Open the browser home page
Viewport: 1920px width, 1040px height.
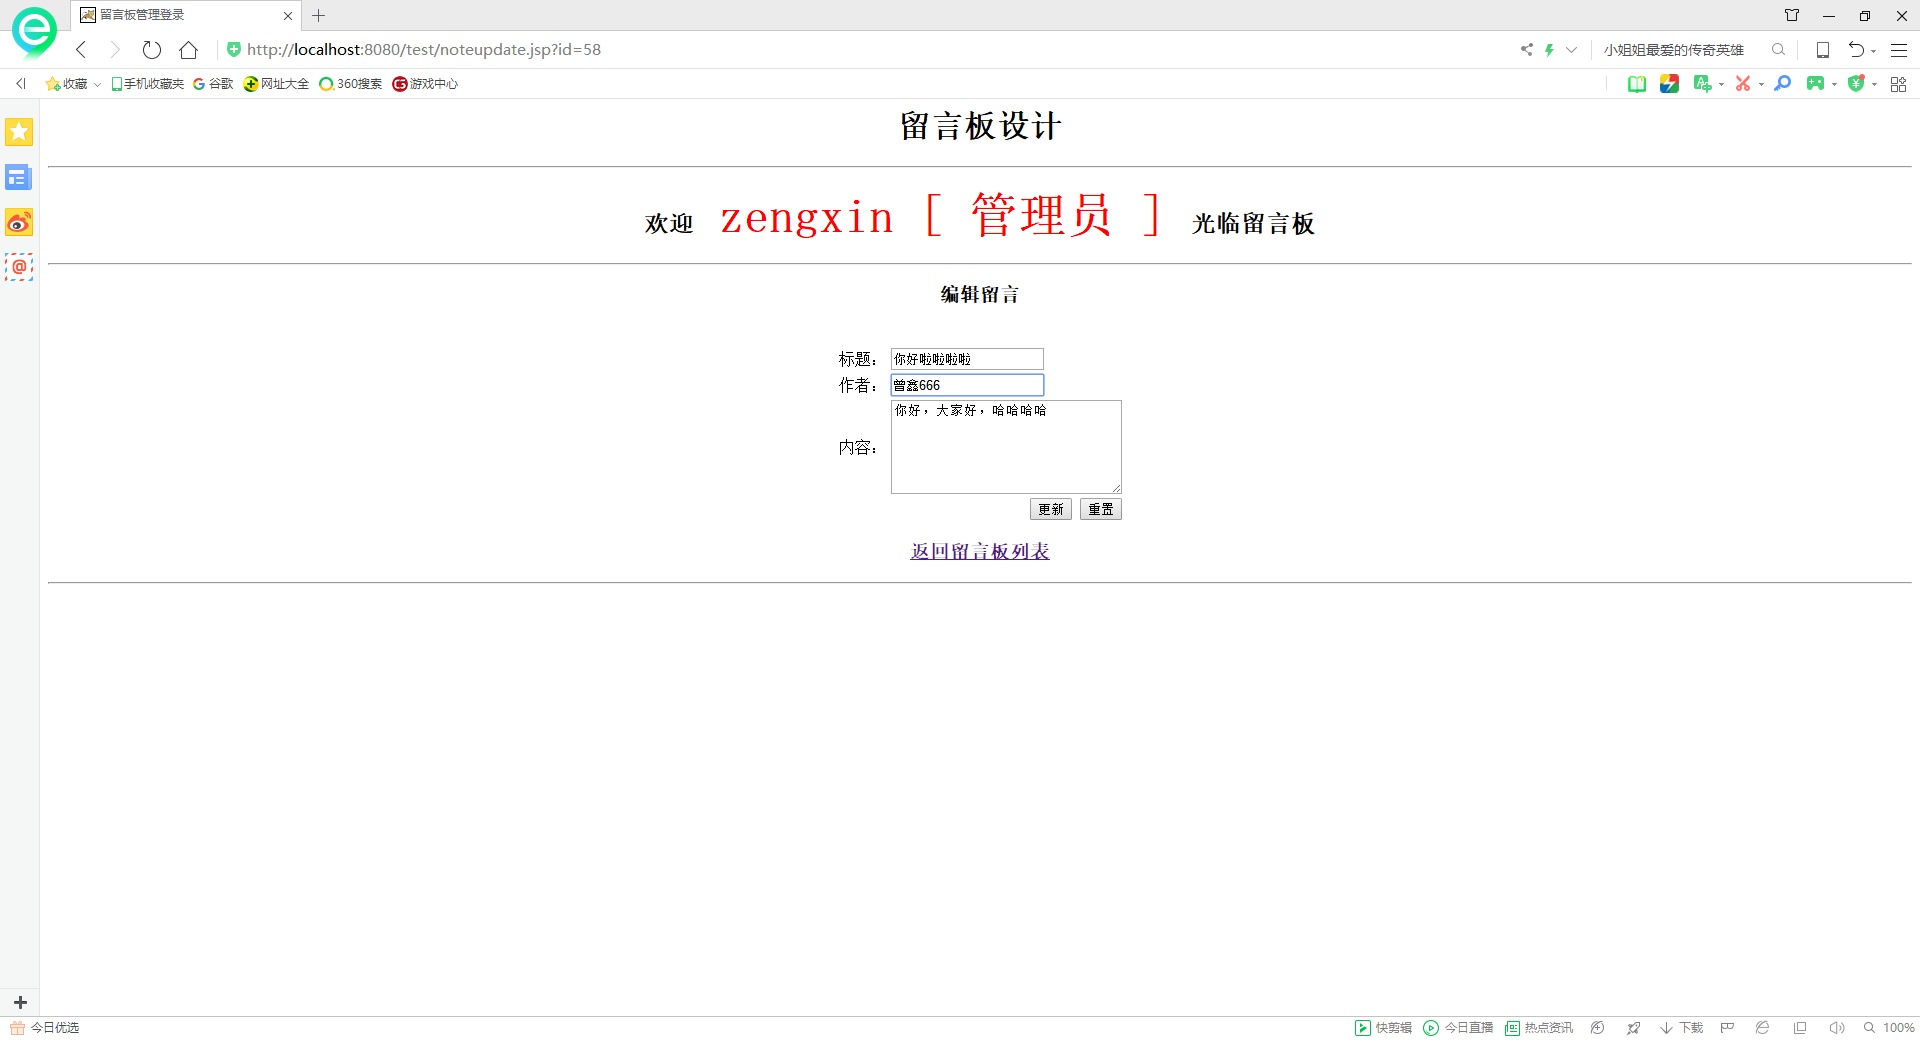click(188, 49)
